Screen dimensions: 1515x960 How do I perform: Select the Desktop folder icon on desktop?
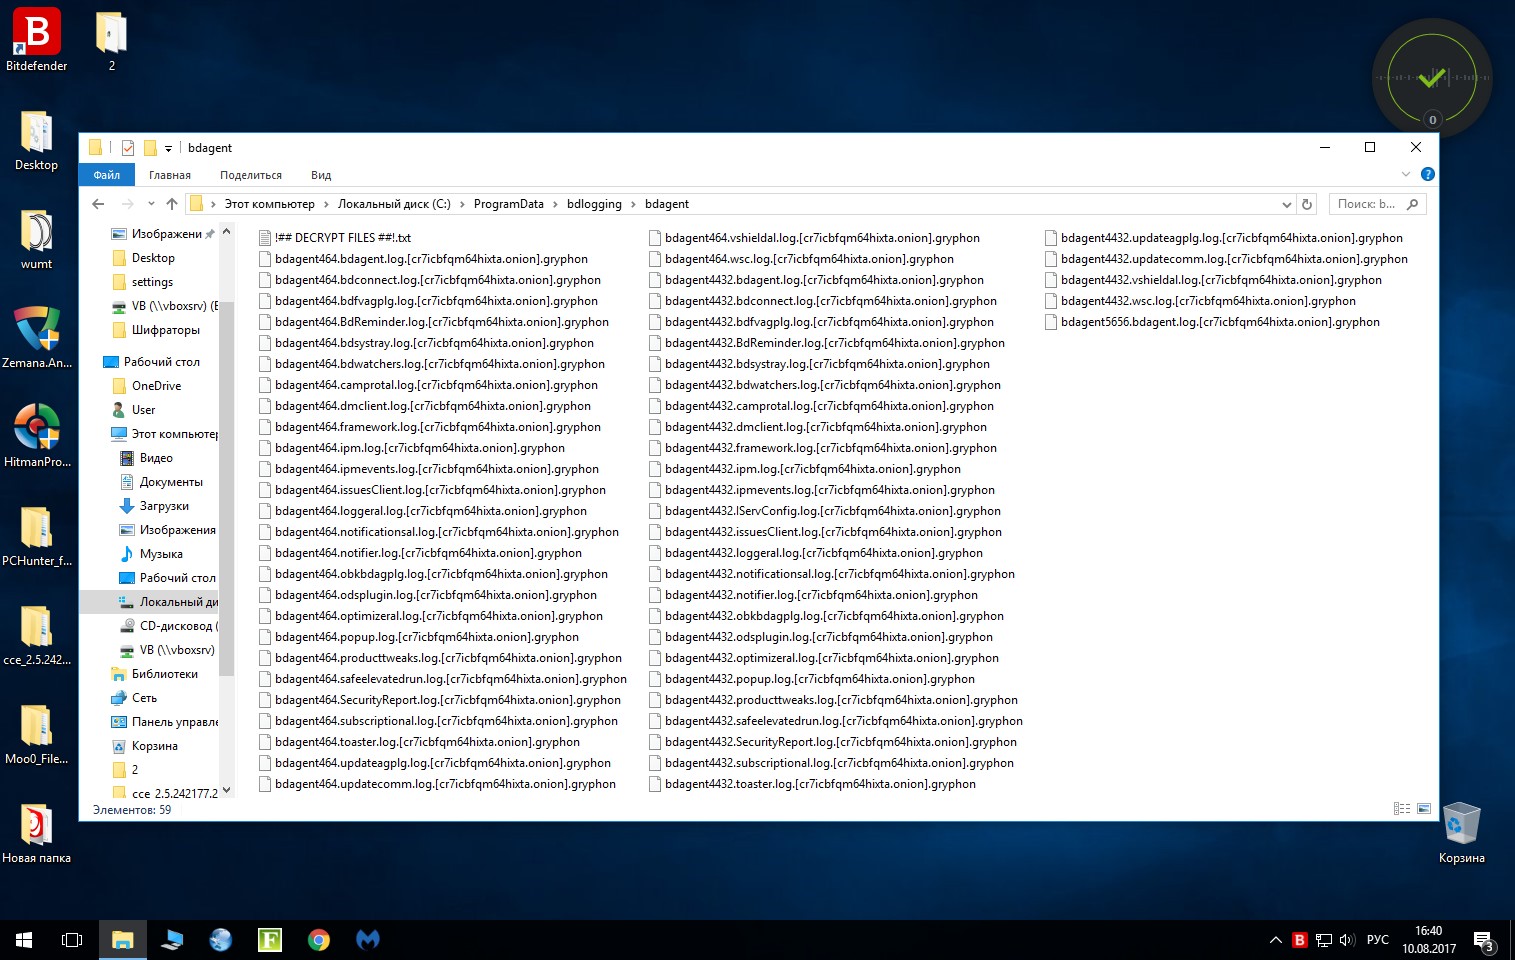coord(36,140)
